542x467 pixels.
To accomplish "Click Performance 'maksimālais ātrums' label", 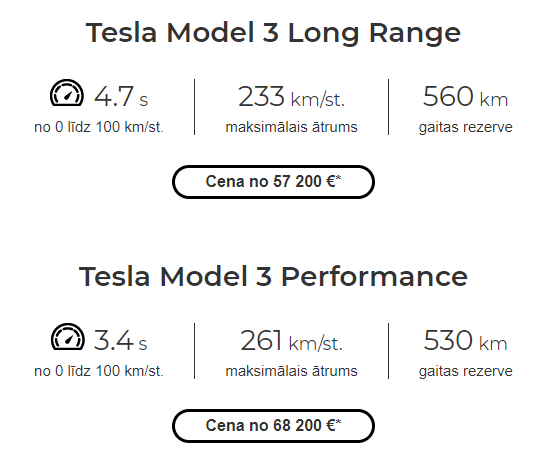I will (x=291, y=371).
